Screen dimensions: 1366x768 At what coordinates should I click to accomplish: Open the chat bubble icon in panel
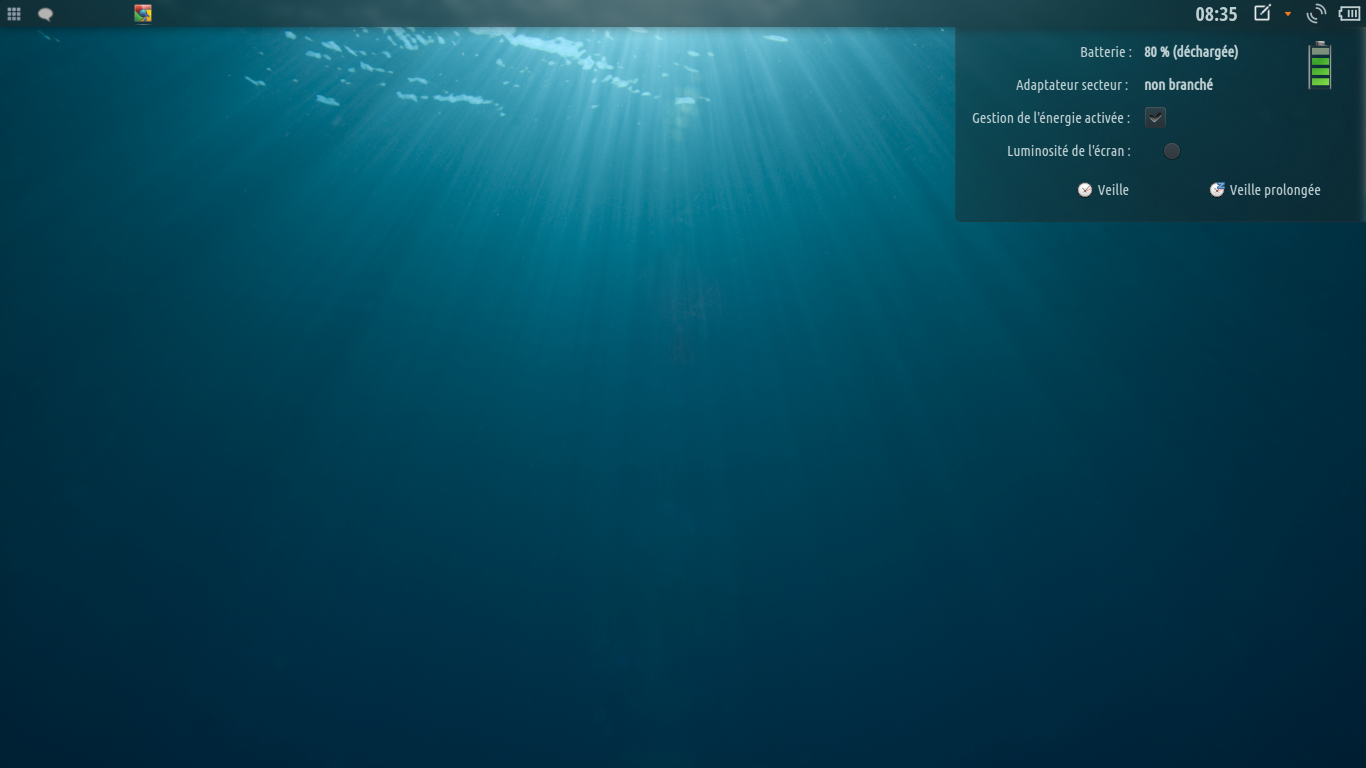point(45,14)
